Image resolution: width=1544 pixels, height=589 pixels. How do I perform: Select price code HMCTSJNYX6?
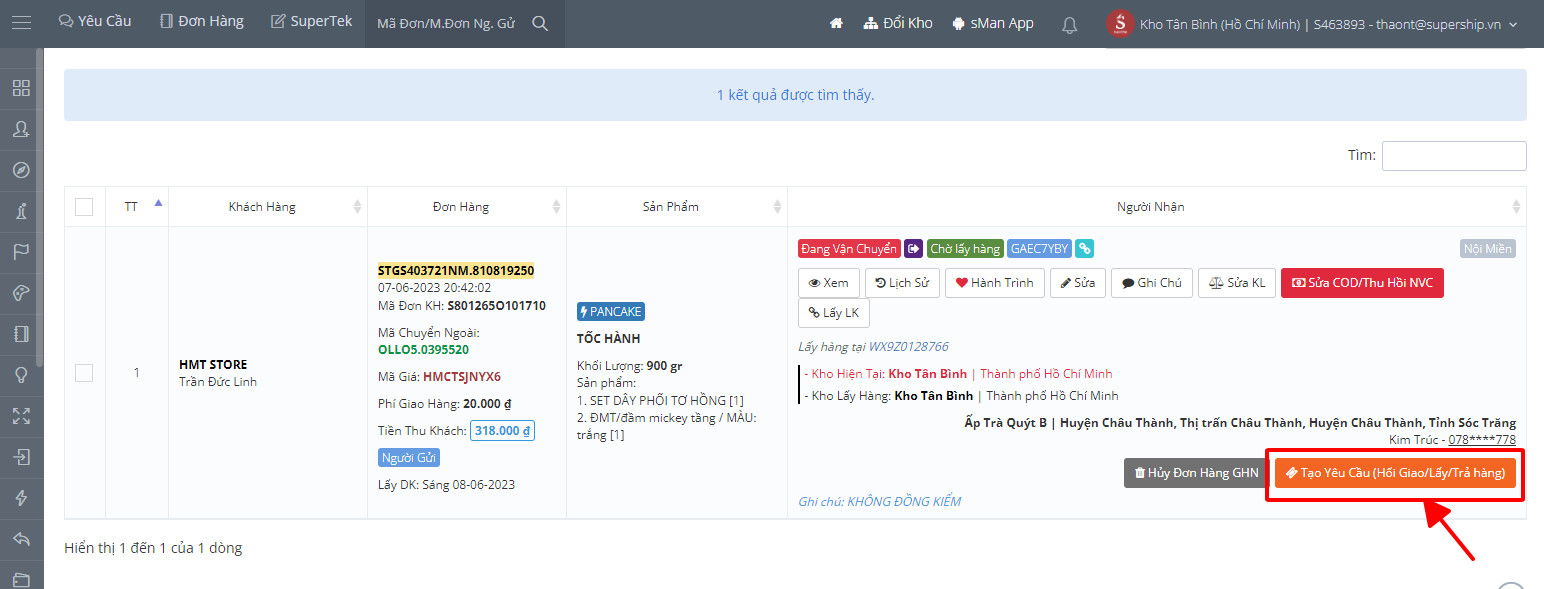pos(462,377)
